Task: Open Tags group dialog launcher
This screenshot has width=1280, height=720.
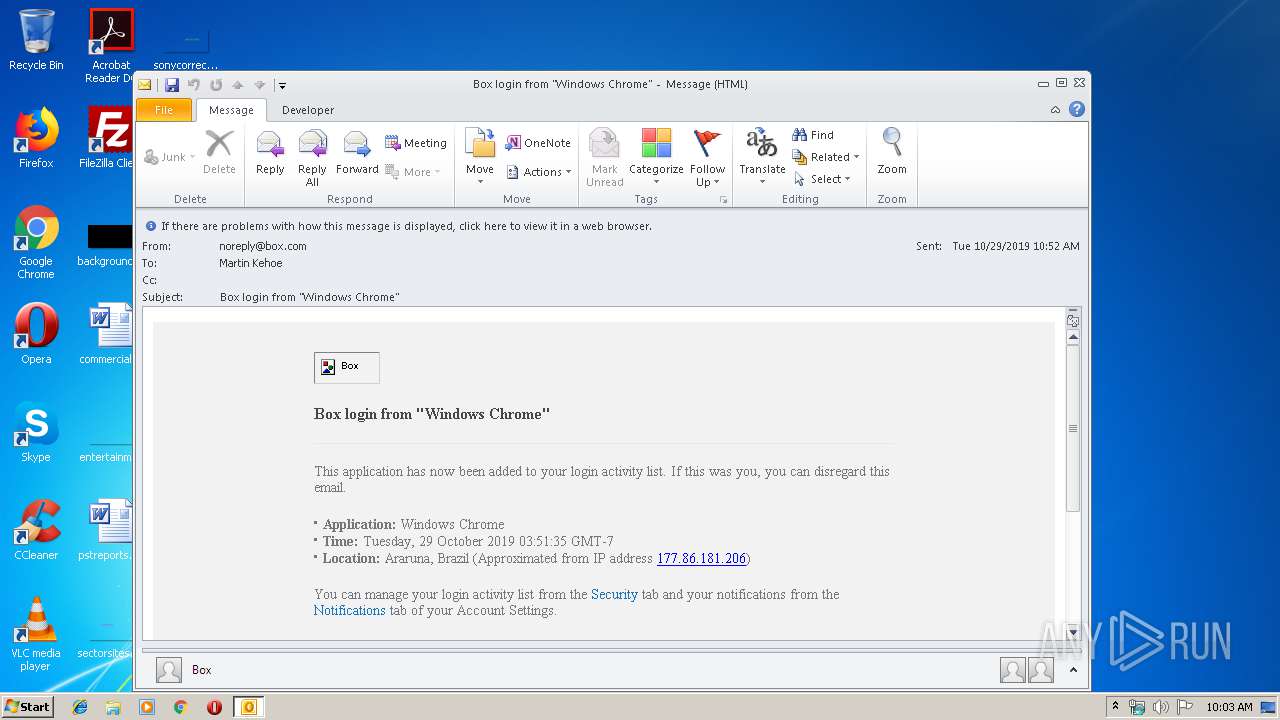Action: 723,200
